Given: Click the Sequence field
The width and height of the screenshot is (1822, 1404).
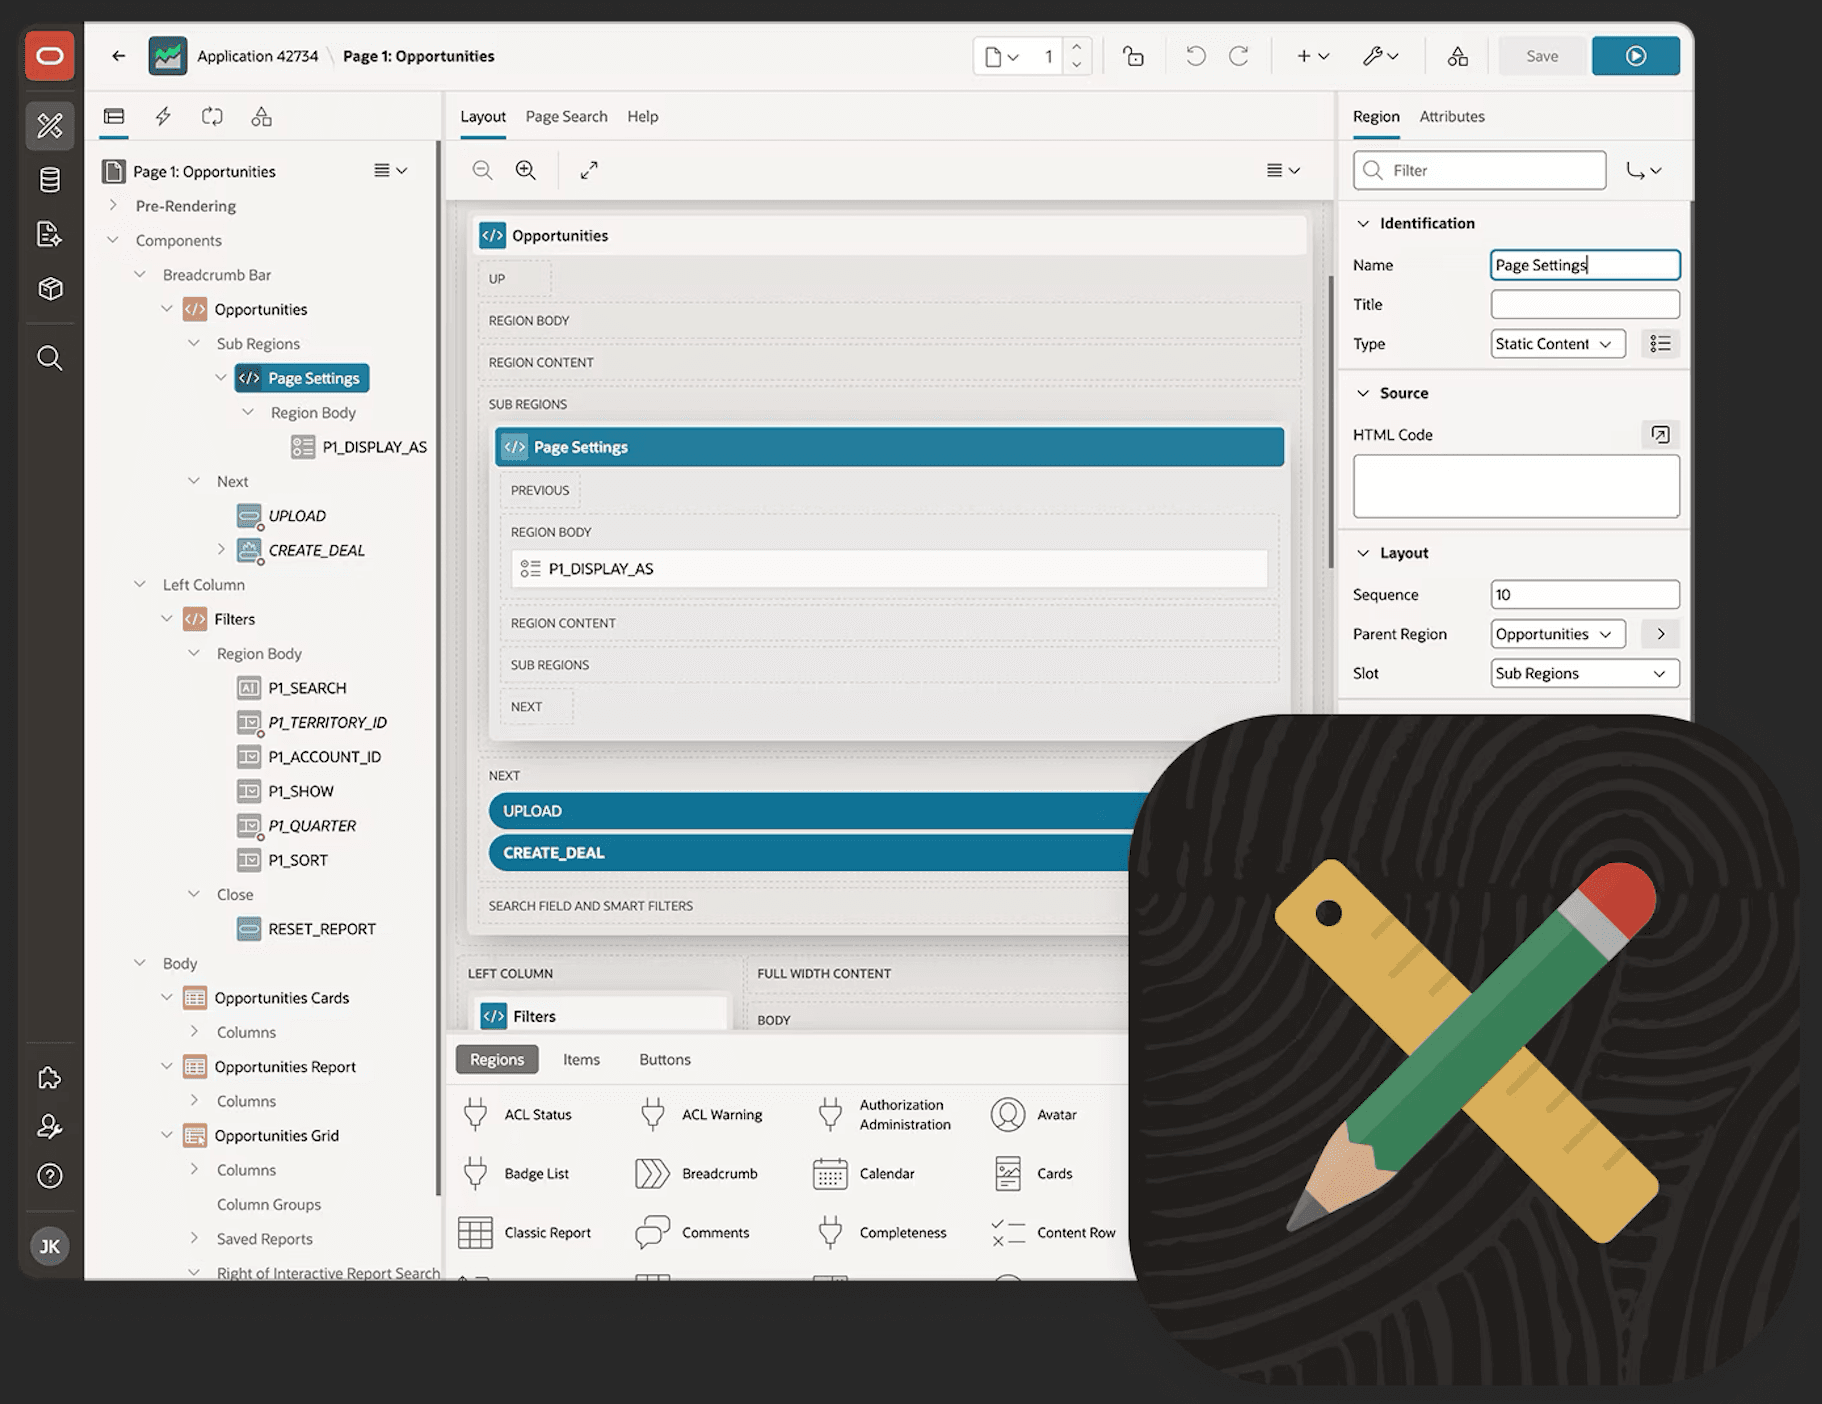Looking at the screenshot, I should 1585,594.
